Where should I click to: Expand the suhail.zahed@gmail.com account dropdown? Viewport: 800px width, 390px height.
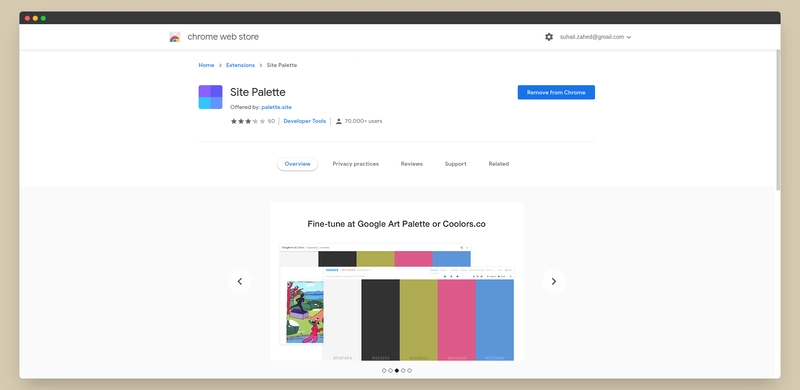click(595, 37)
